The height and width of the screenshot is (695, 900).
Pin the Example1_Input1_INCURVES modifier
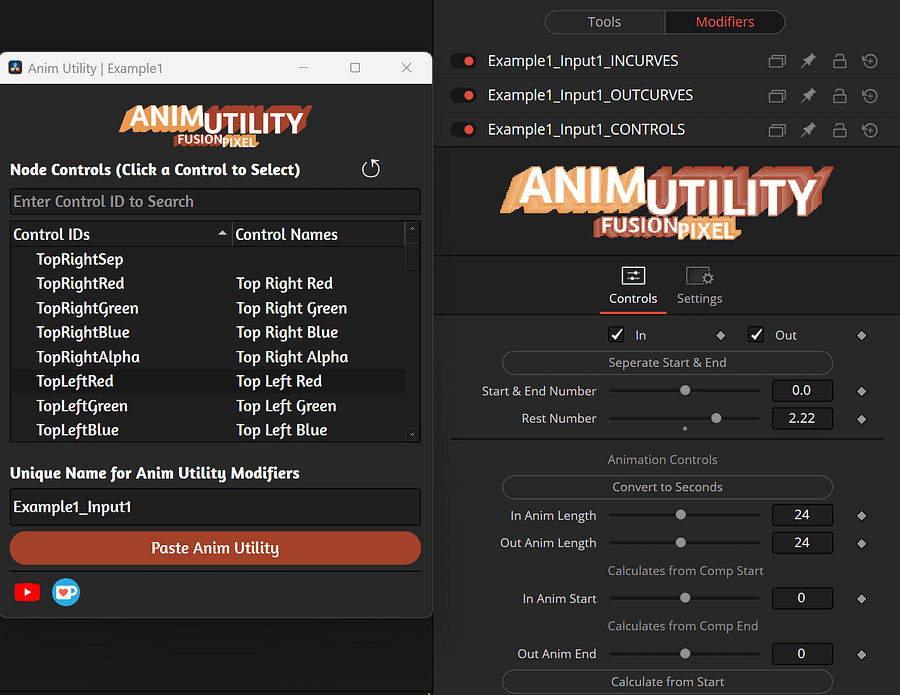pos(808,60)
